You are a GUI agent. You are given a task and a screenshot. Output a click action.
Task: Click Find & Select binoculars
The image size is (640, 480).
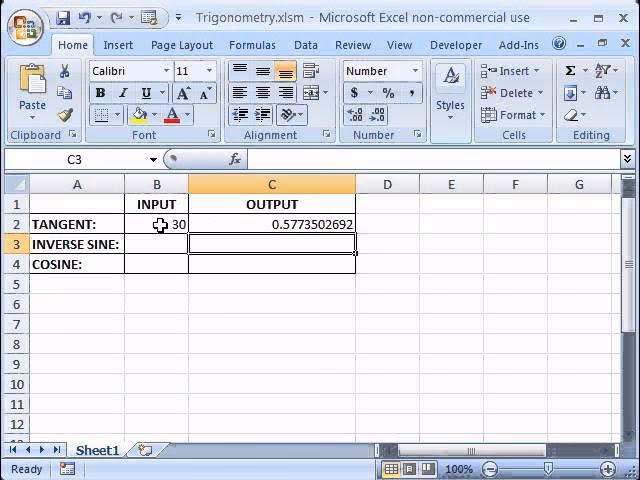click(602, 93)
